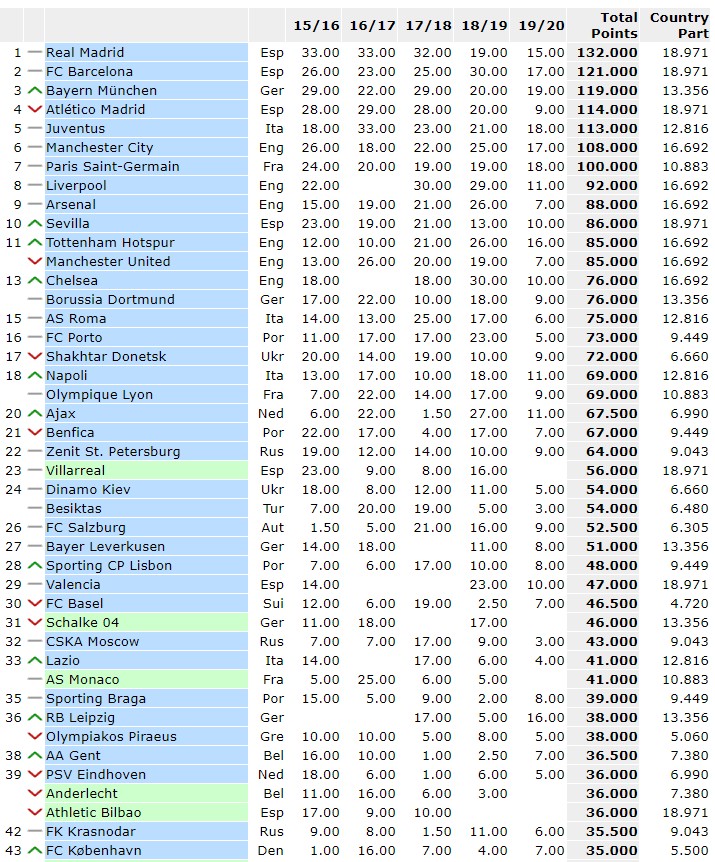Select Paris Saint-Germain team name
Viewport: 715px width, 862px height.
click(113, 167)
